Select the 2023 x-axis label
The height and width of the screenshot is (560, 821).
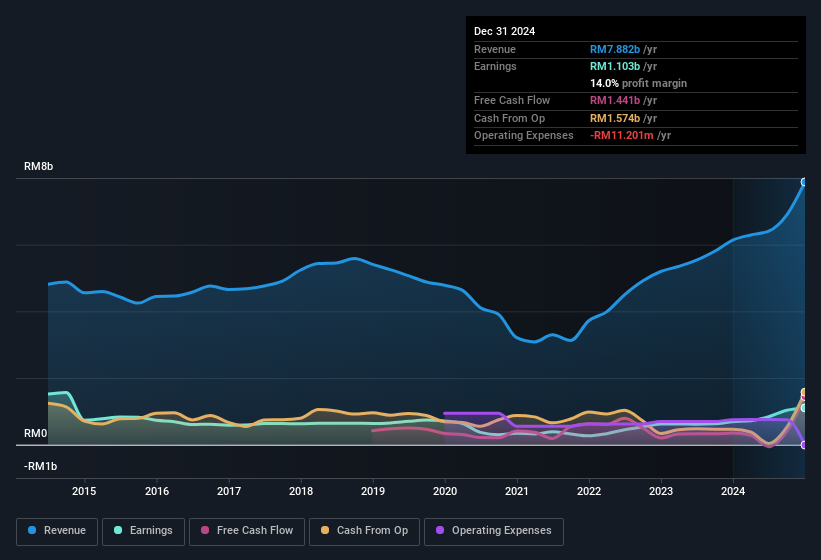(x=661, y=491)
